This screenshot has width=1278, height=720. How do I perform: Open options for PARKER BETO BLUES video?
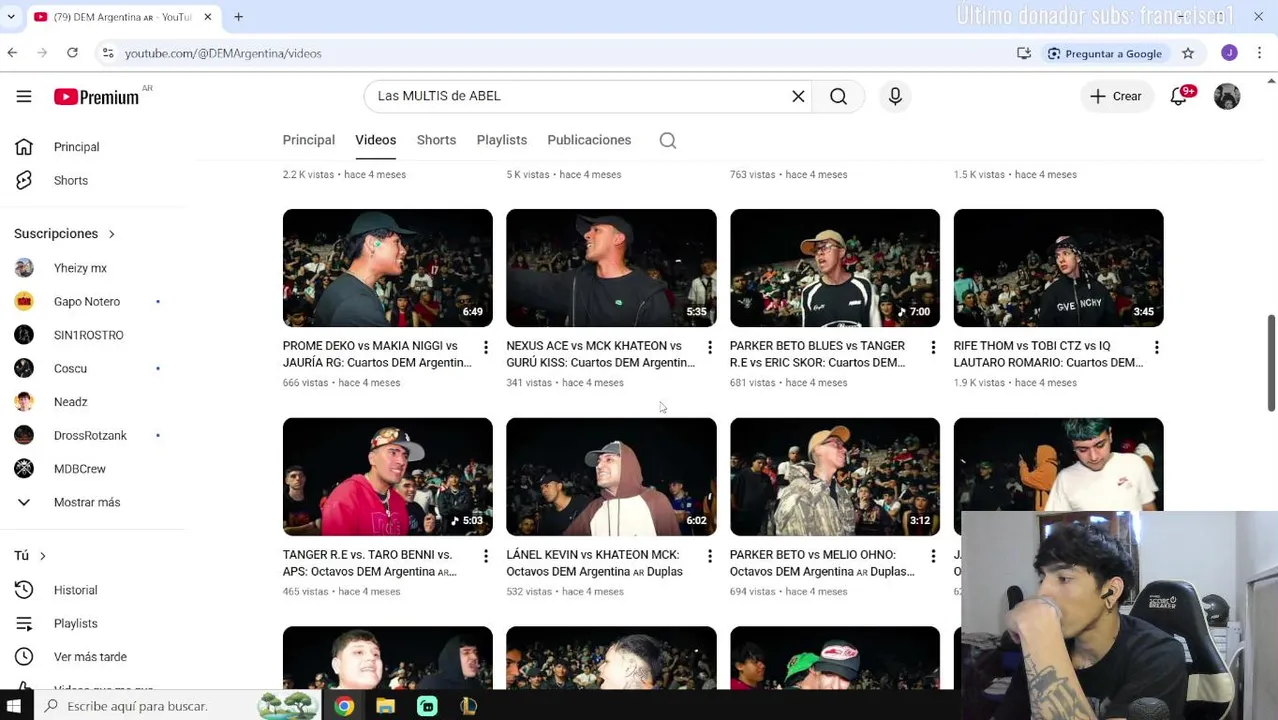[x=933, y=347]
